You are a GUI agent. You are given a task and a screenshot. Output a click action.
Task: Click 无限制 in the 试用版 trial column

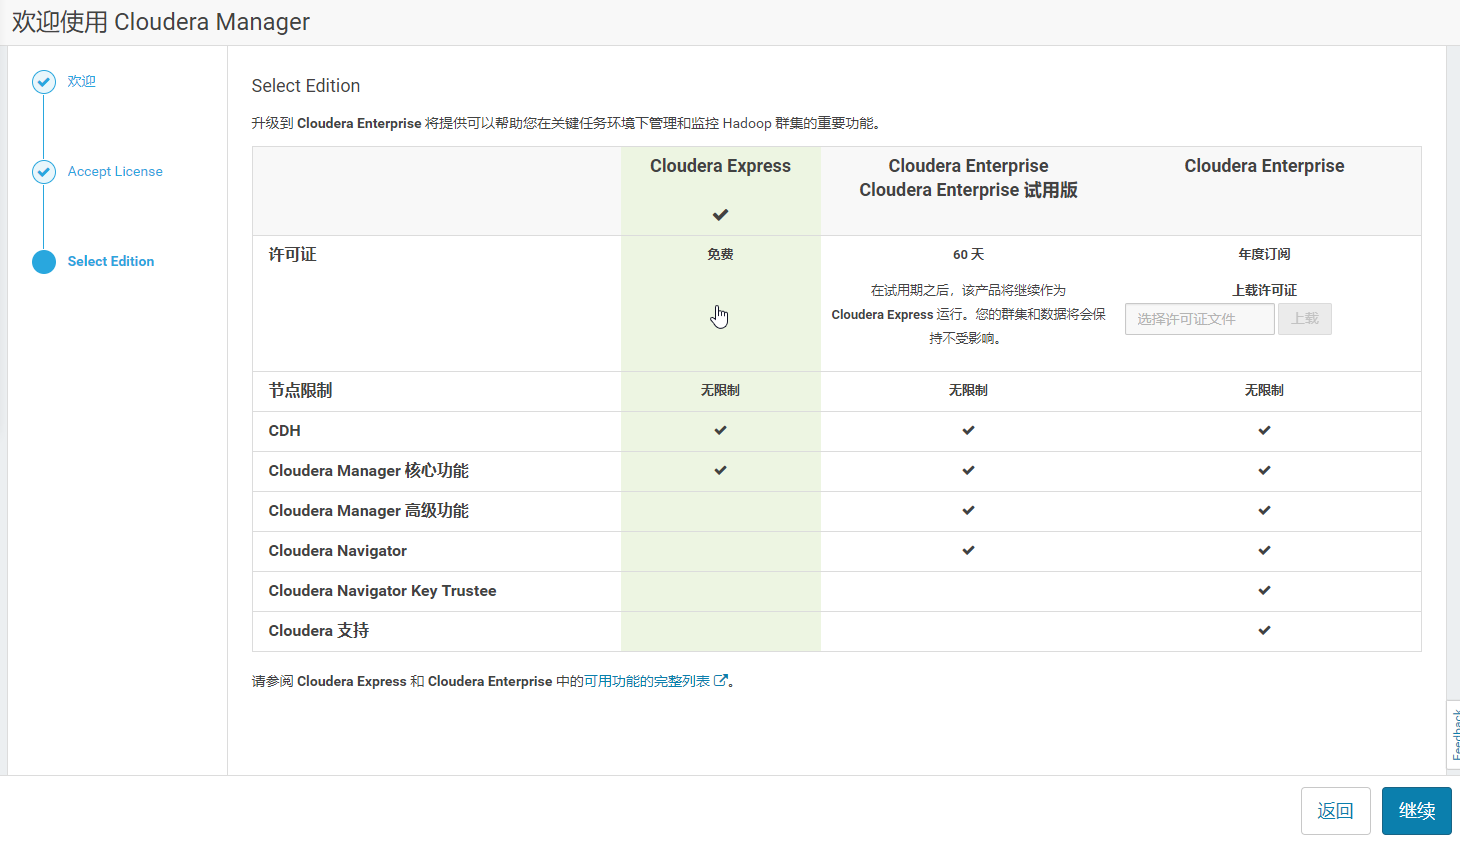click(968, 390)
